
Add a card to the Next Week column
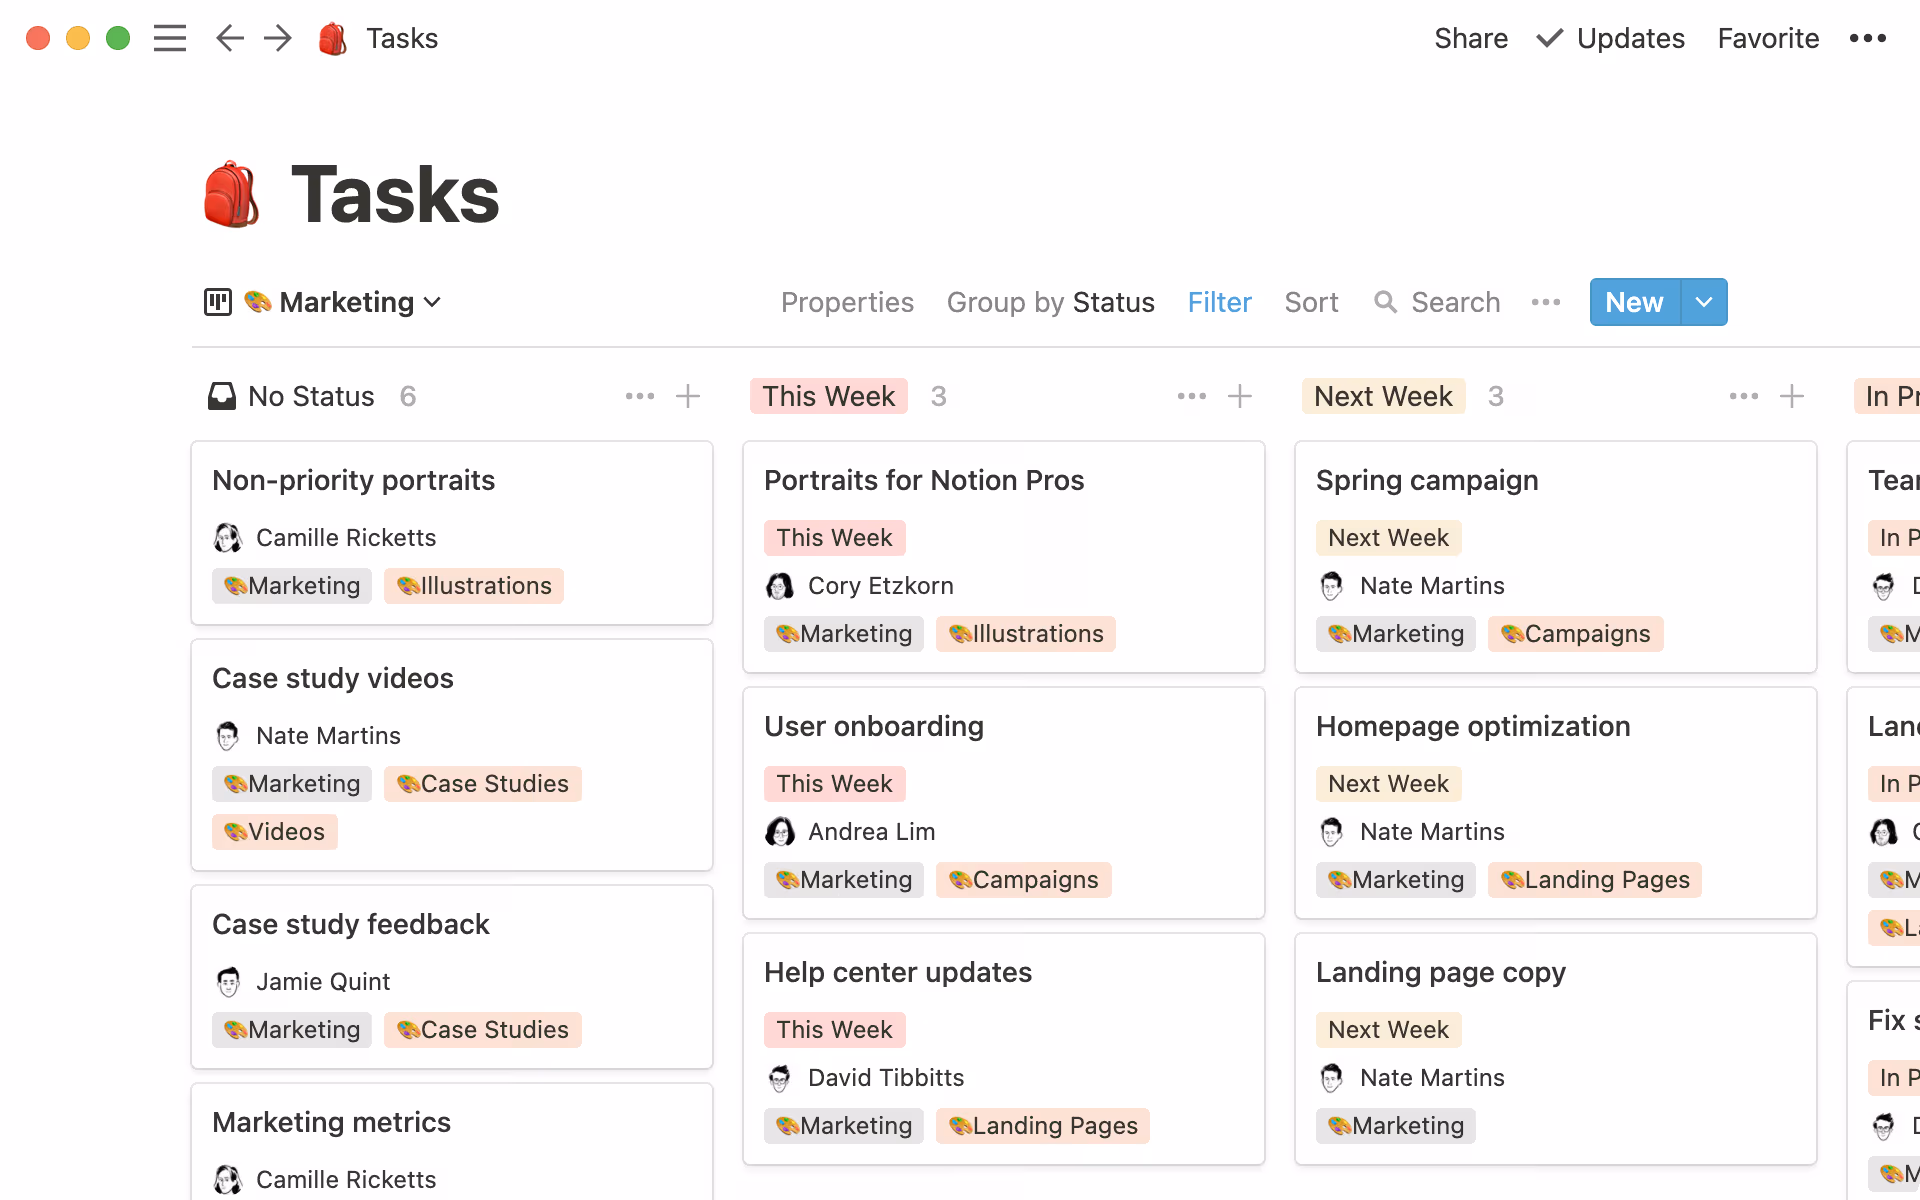point(1791,396)
